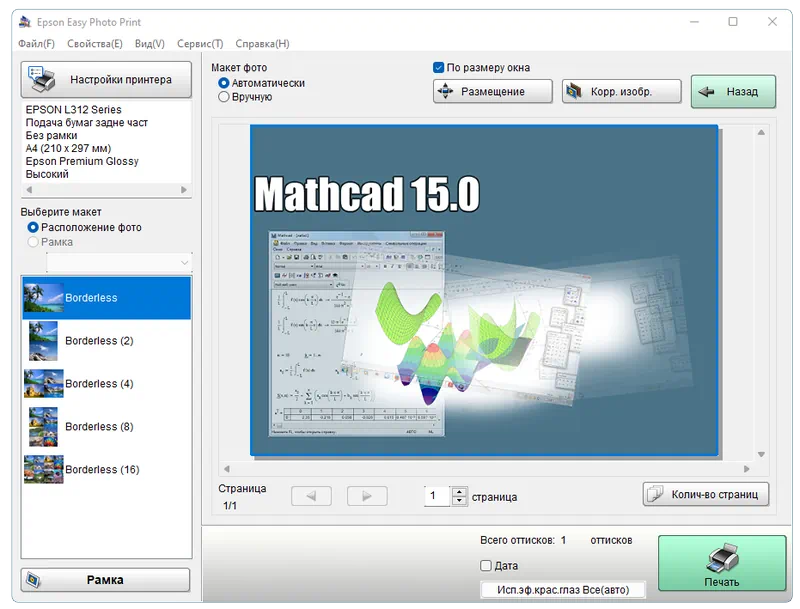Click the Исп.эф.крас.глаз Все(авто) button

563,590
